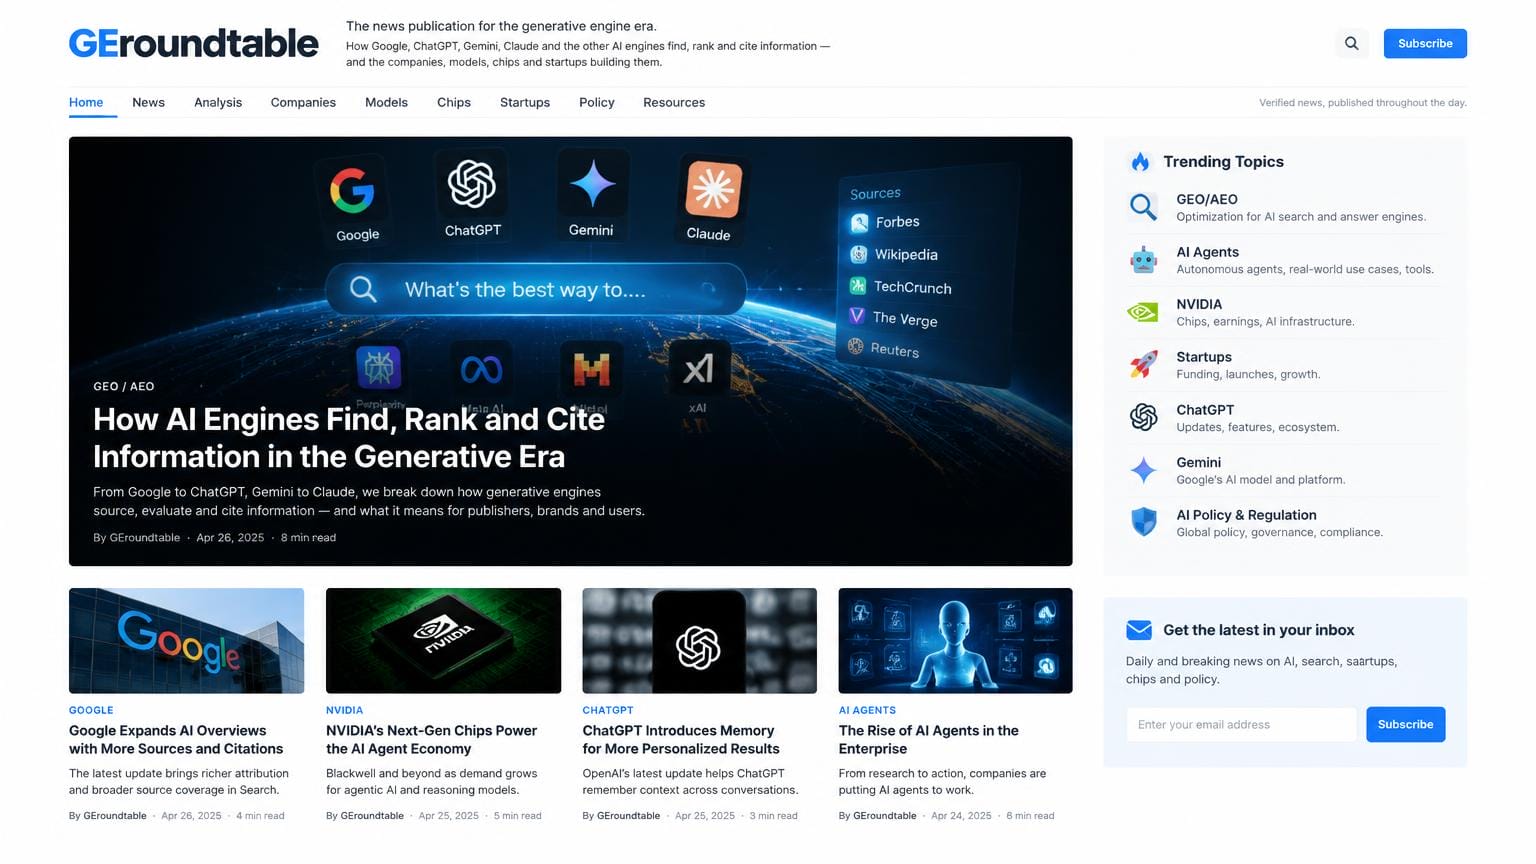Screen dimensions: 1536x864
Task: Click the NVIDIA chip article thumbnail
Action: pyautogui.click(x=443, y=641)
